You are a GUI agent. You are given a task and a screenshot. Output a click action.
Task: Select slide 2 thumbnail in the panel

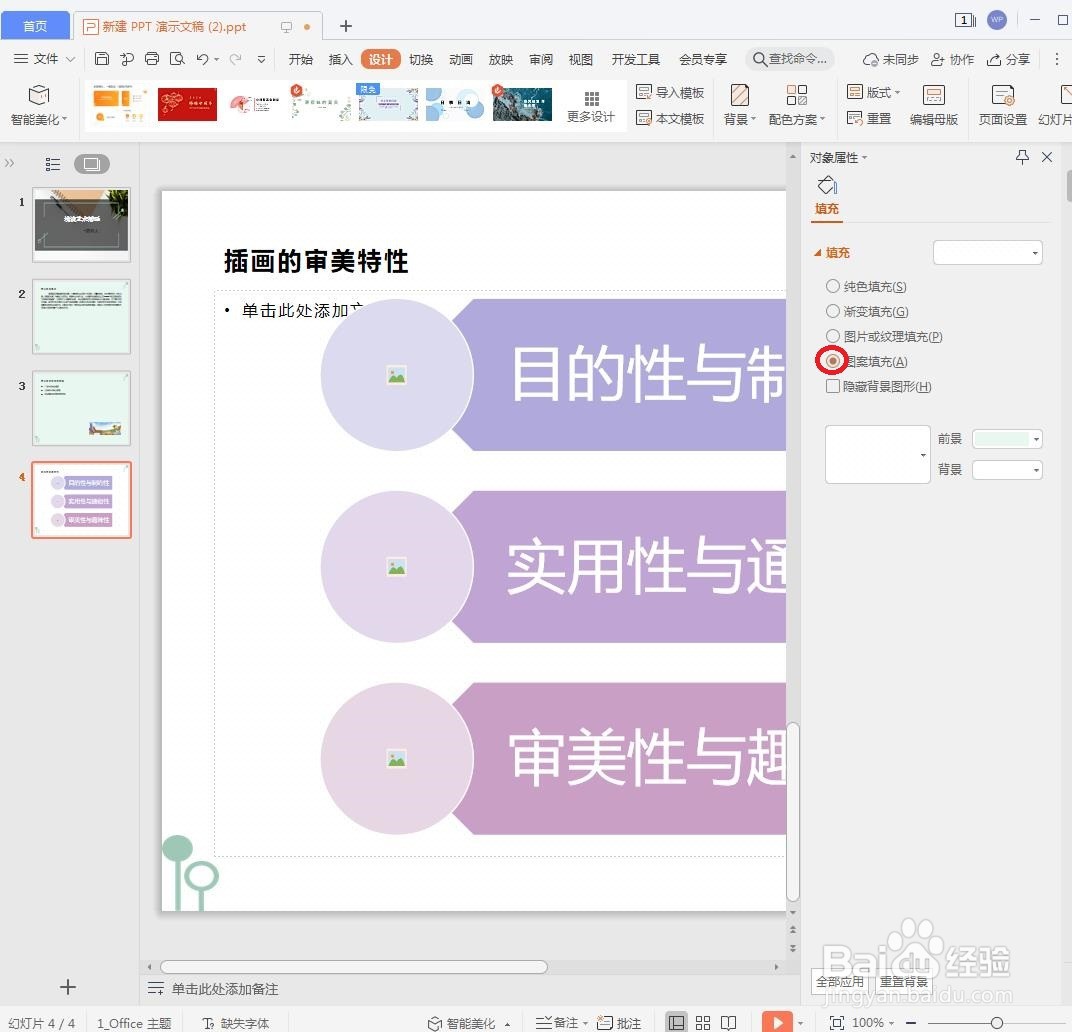click(81, 316)
